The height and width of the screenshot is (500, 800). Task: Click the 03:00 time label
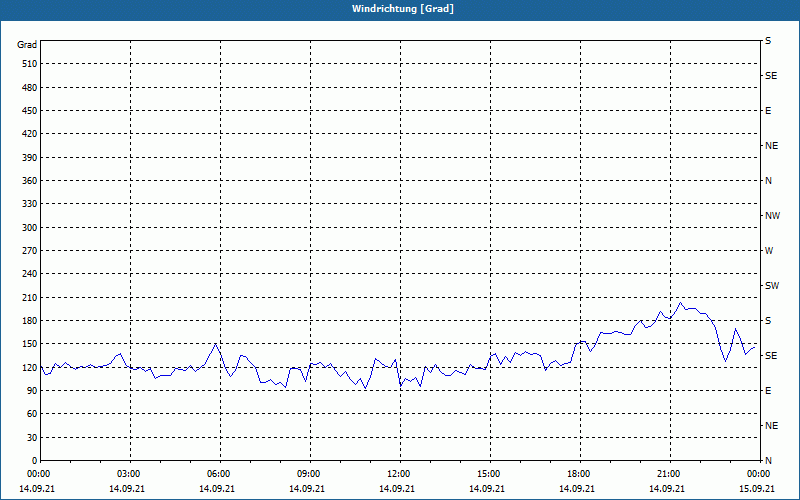click(x=130, y=474)
